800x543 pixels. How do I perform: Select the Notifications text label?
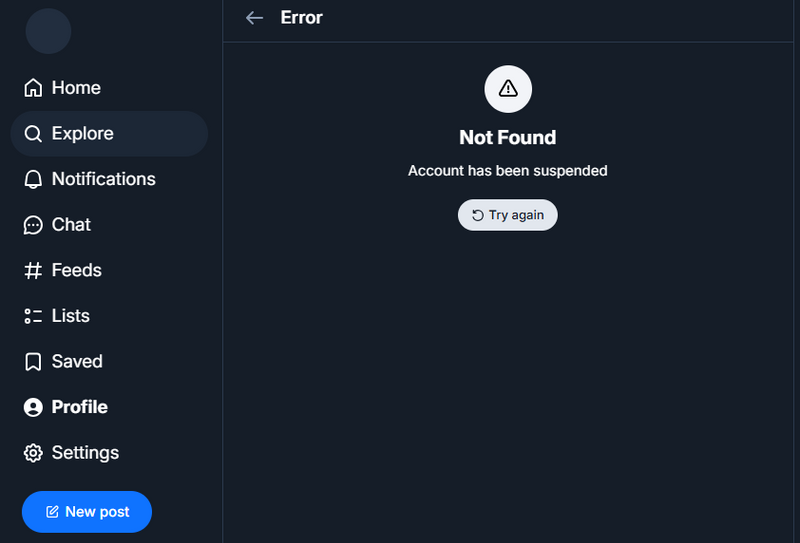click(x=104, y=179)
